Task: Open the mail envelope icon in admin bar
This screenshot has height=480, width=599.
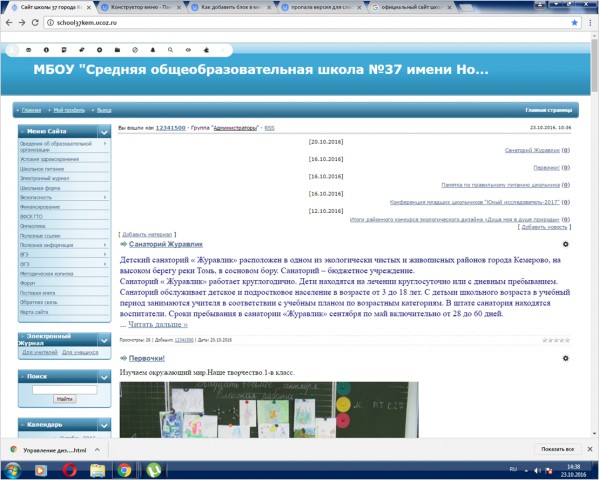Action: (x=29, y=50)
